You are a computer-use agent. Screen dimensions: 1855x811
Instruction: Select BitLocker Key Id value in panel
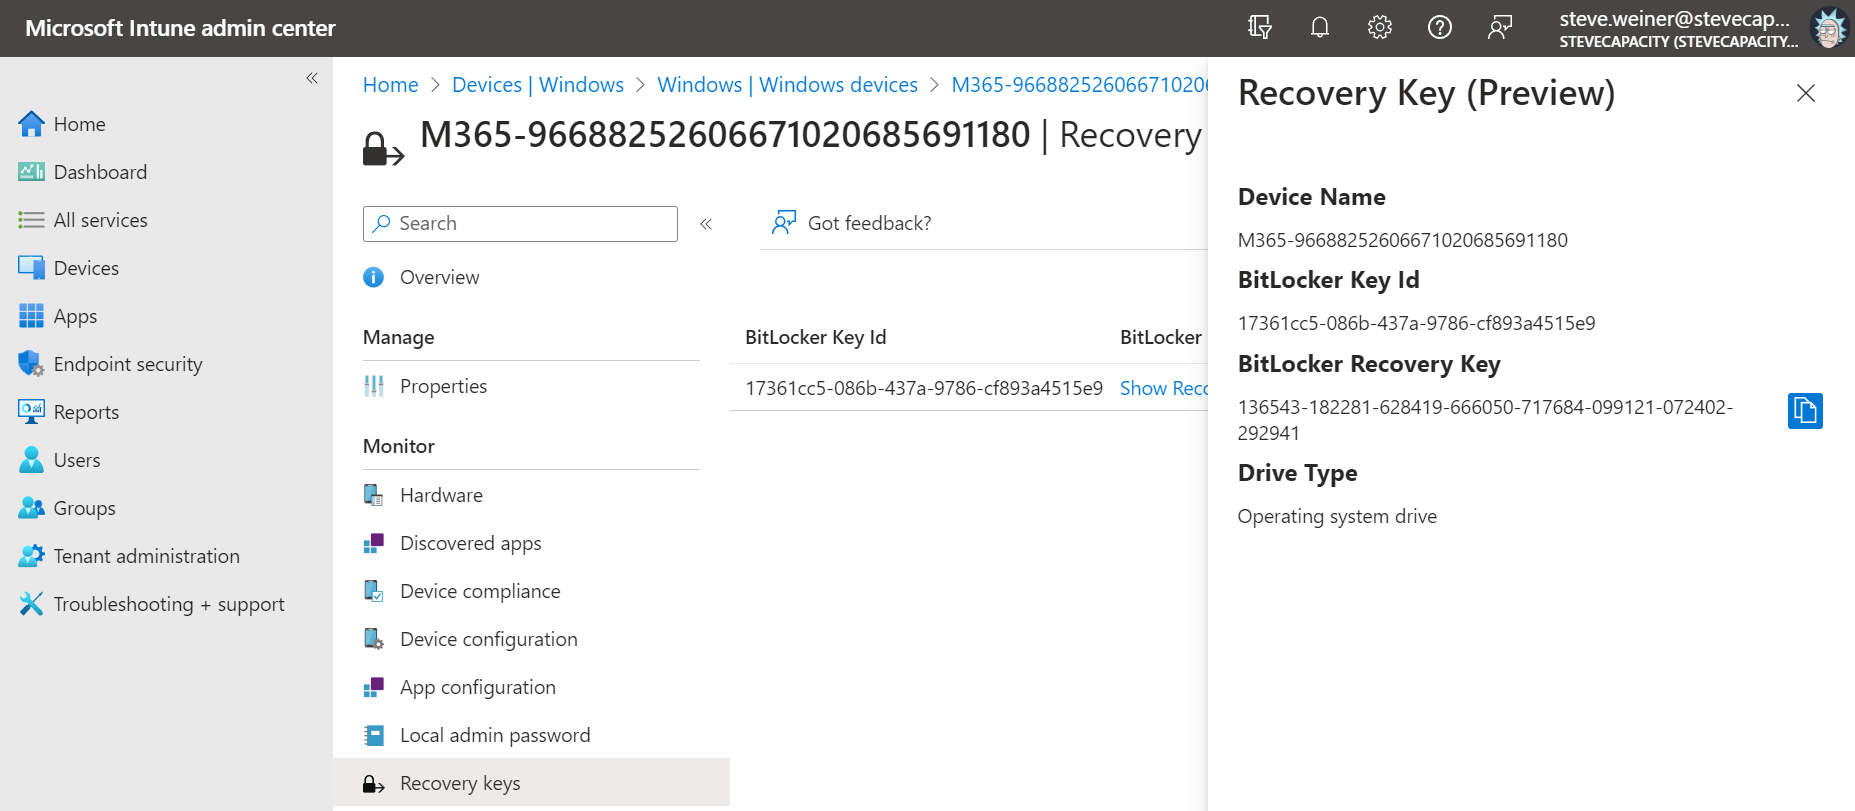[1416, 323]
